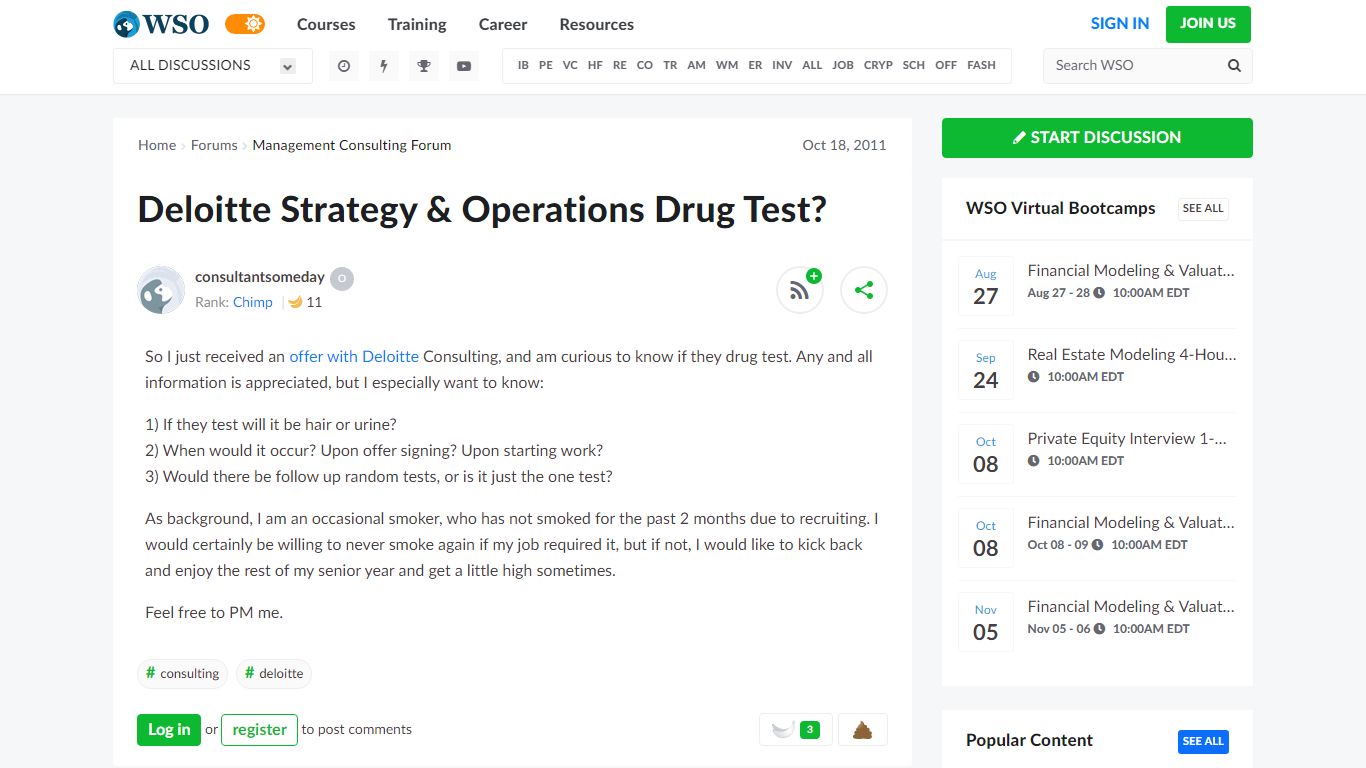
Task: Open Management Consulting Forum breadcrumb
Action: coord(352,145)
